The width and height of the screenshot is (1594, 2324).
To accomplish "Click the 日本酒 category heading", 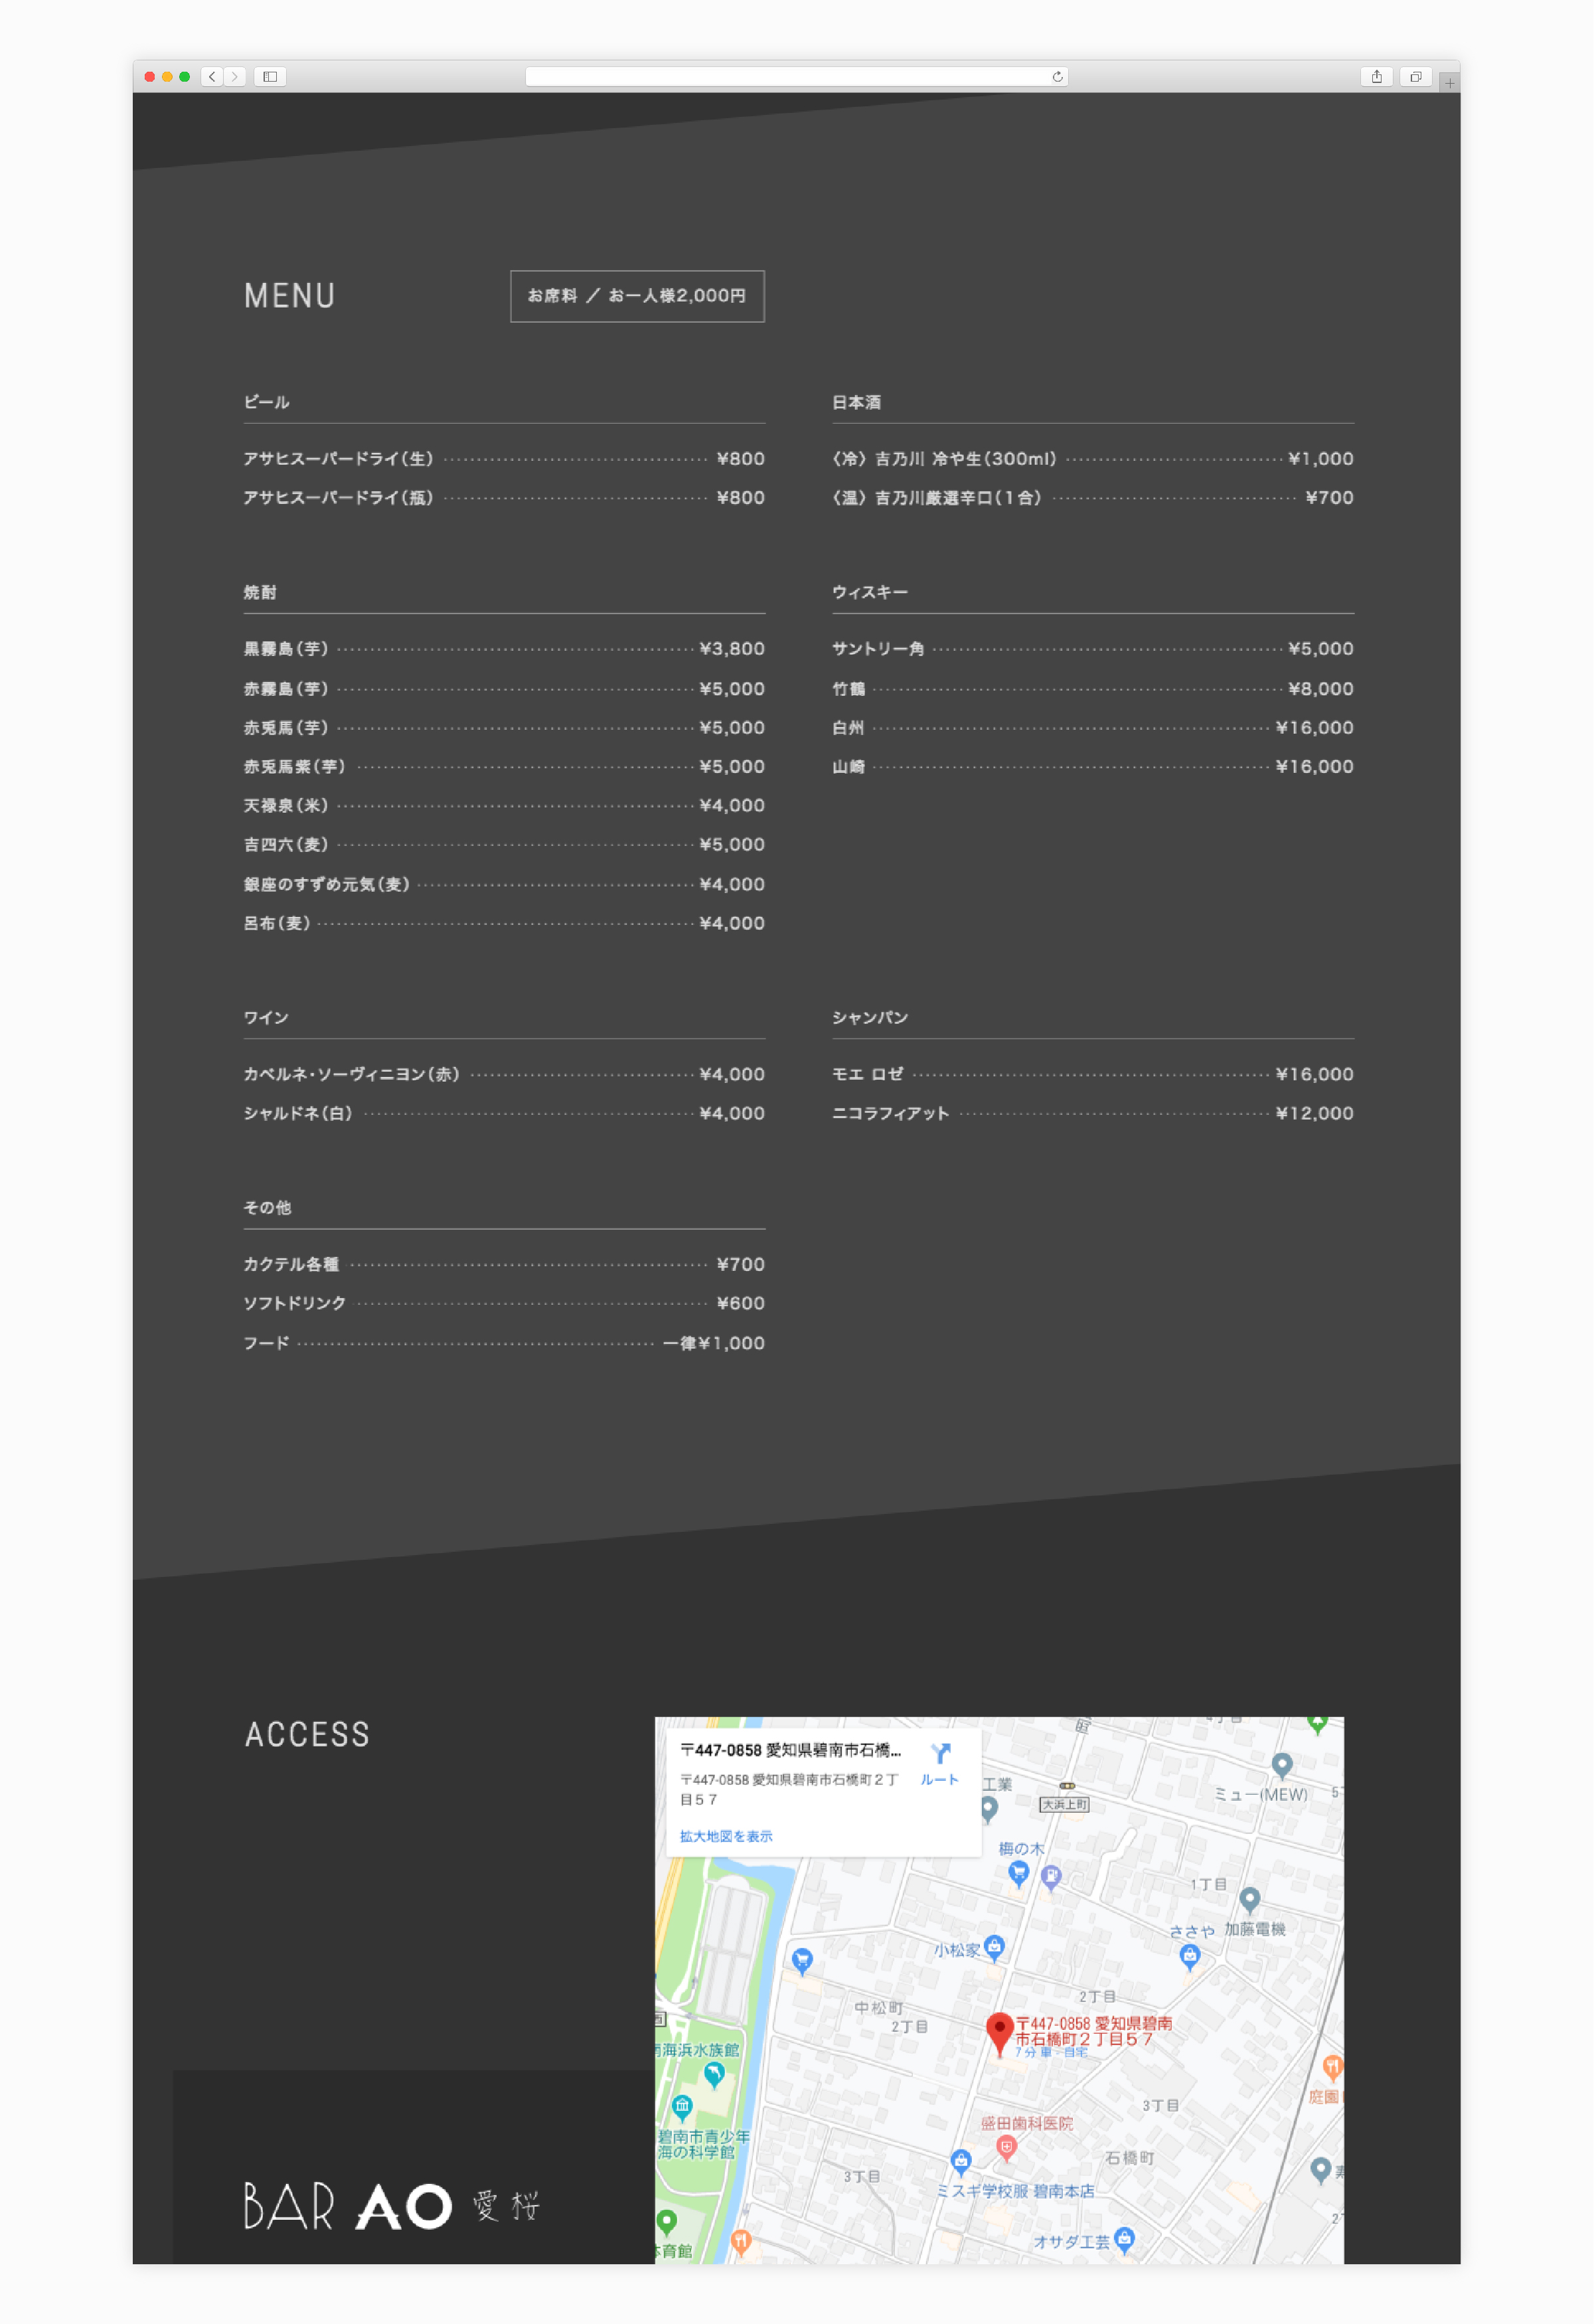I will tap(856, 402).
